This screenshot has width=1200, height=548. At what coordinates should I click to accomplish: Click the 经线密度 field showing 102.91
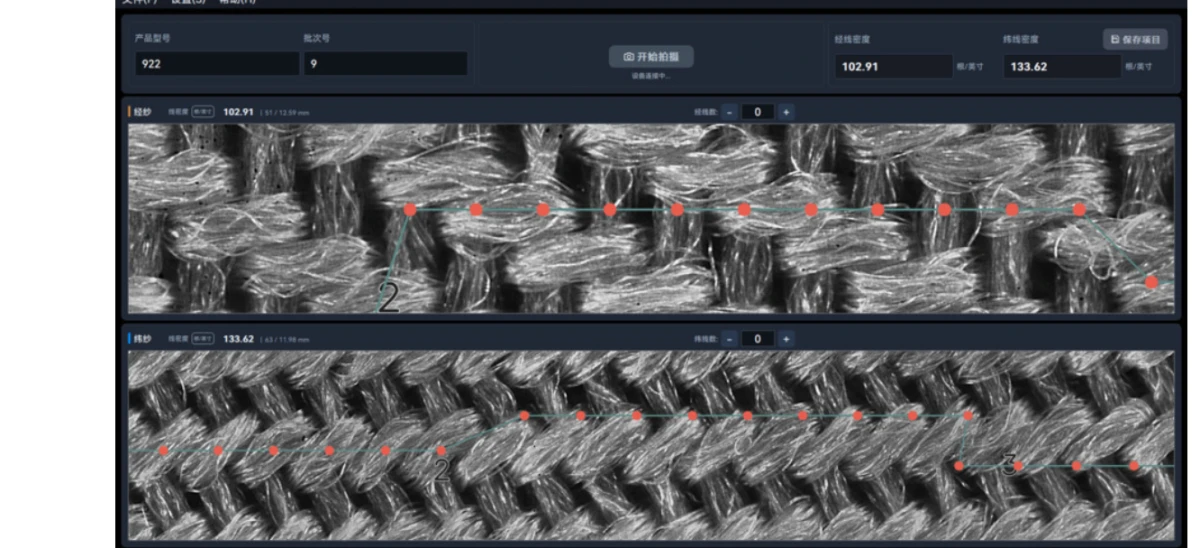pyautogui.click(x=893, y=67)
